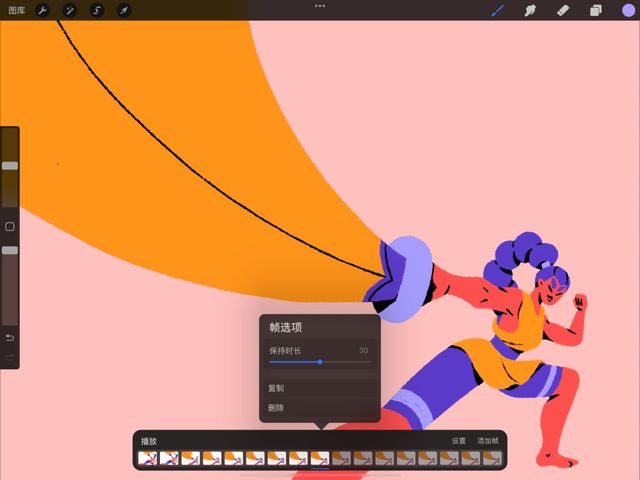Select the Brush paint tool
Image resolution: width=640 pixels, height=480 pixels.
[x=497, y=10]
